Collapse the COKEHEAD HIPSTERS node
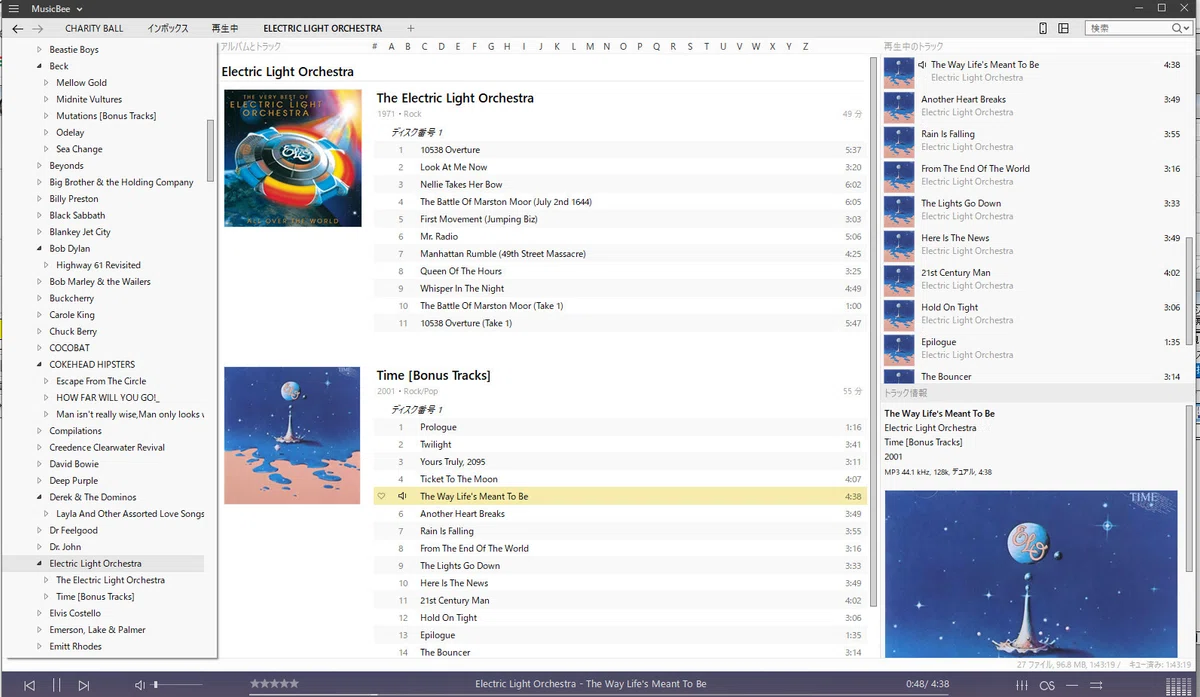The image size is (1200, 697). coord(39,364)
